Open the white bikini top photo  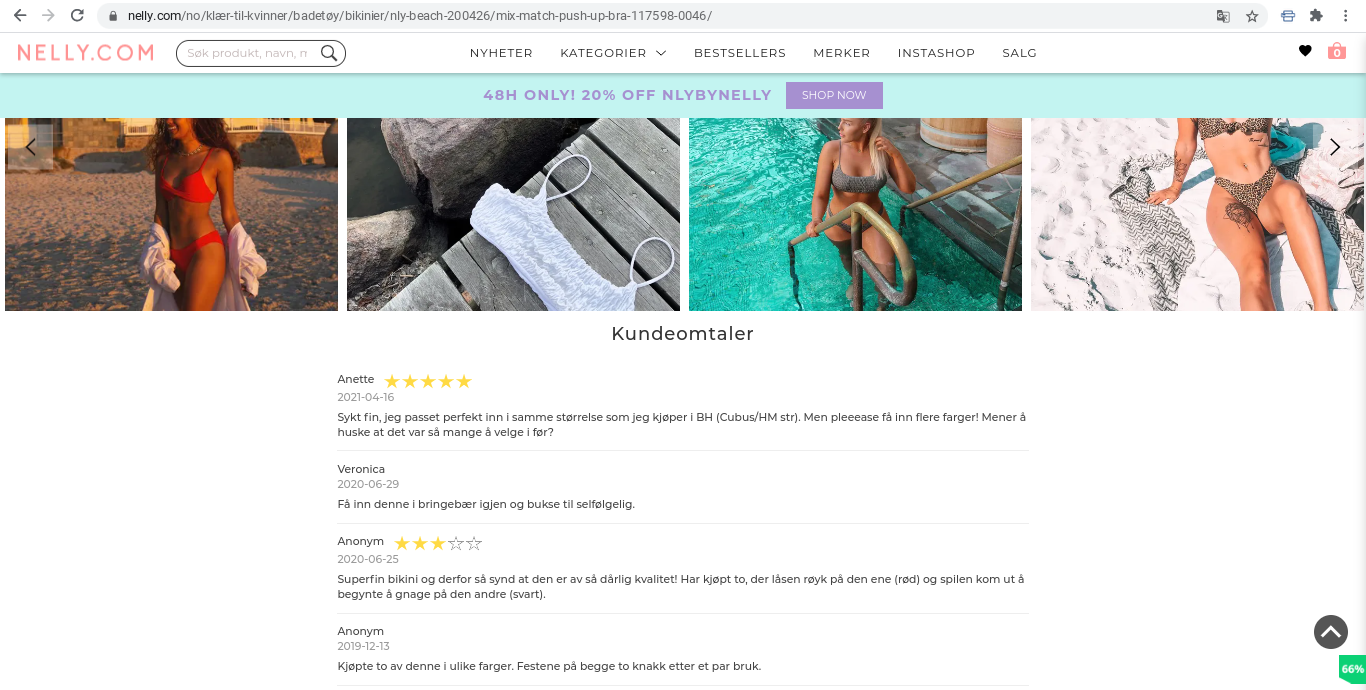pyautogui.click(x=513, y=214)
